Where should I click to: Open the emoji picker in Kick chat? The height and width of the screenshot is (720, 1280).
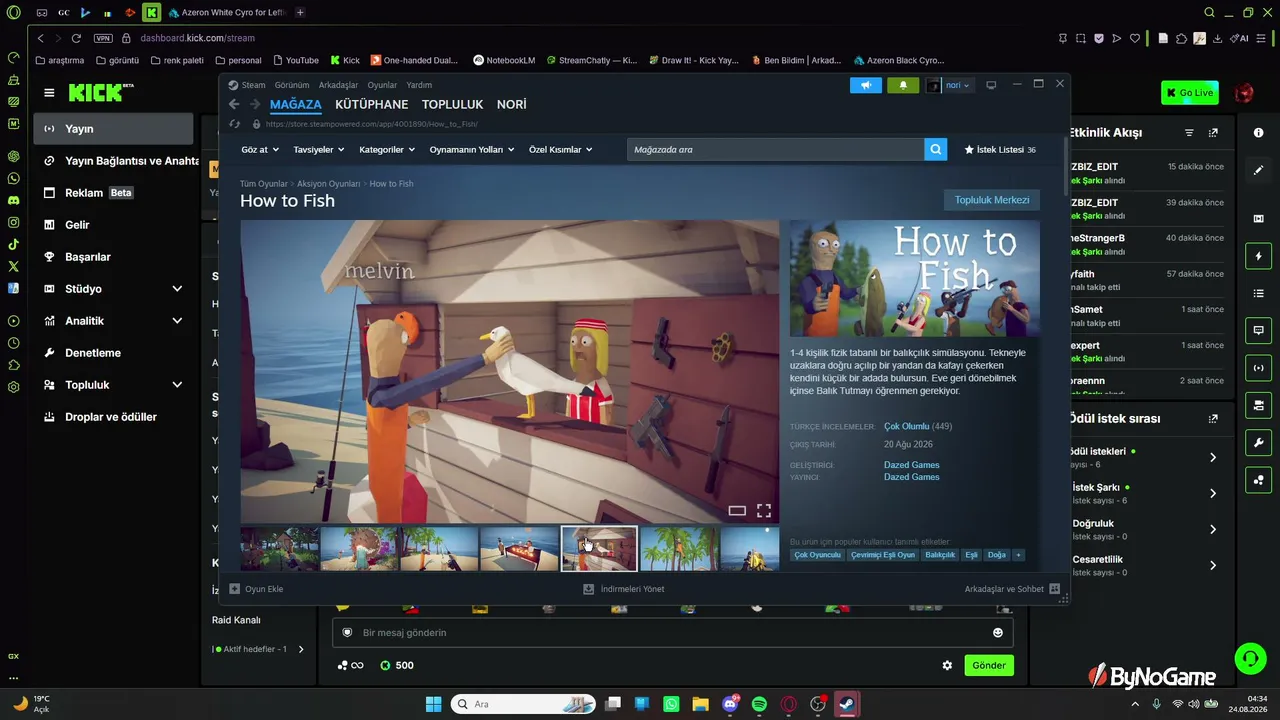pyautogui.click(x=997, y=632)
